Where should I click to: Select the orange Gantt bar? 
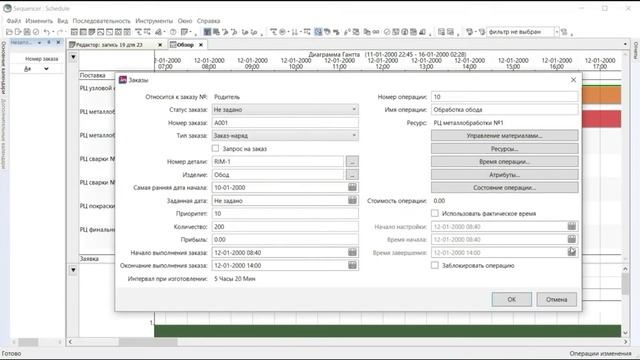click(x=602, y=95)
